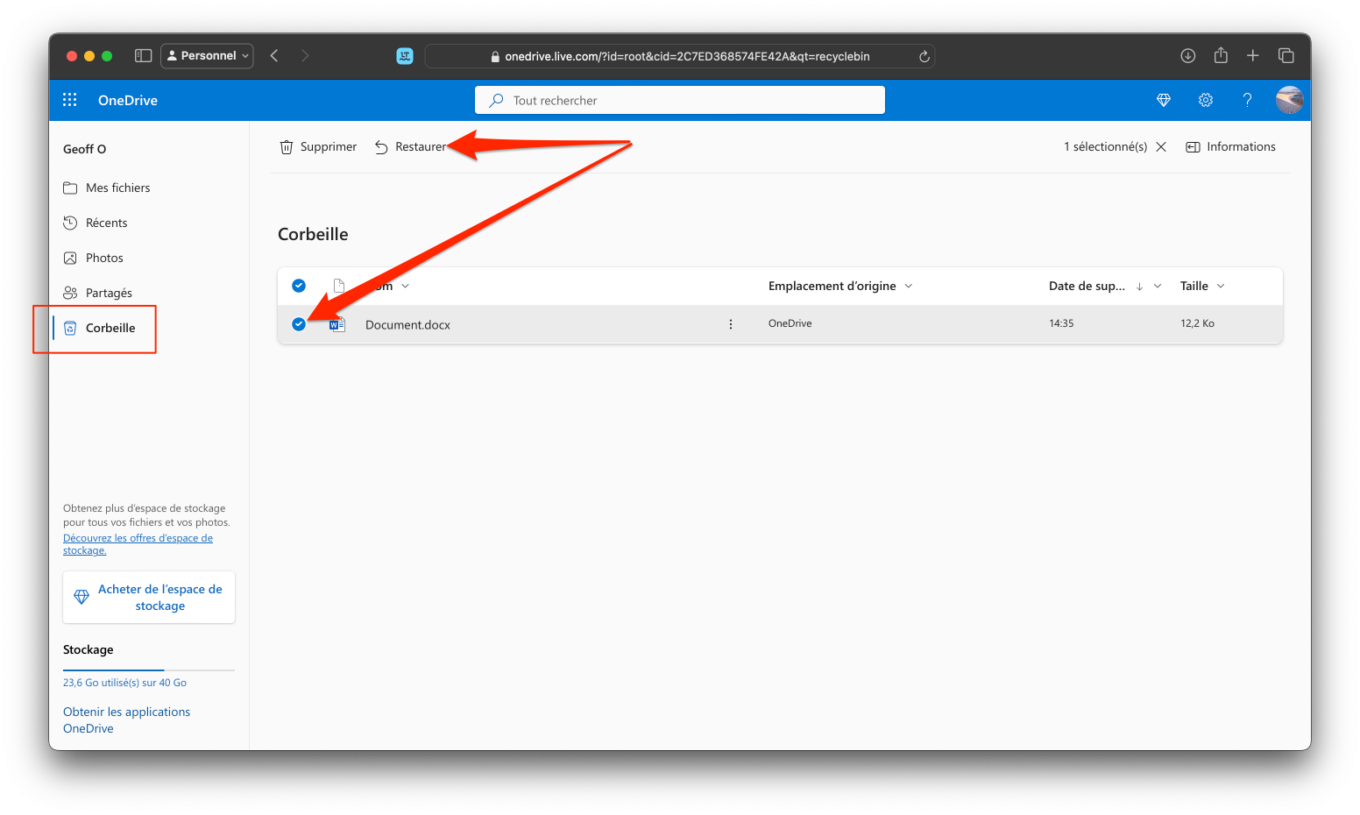This screenshot has height=815, width=1360.
Task: Open Partagés in the sidebar
Action: click(97, 293)
